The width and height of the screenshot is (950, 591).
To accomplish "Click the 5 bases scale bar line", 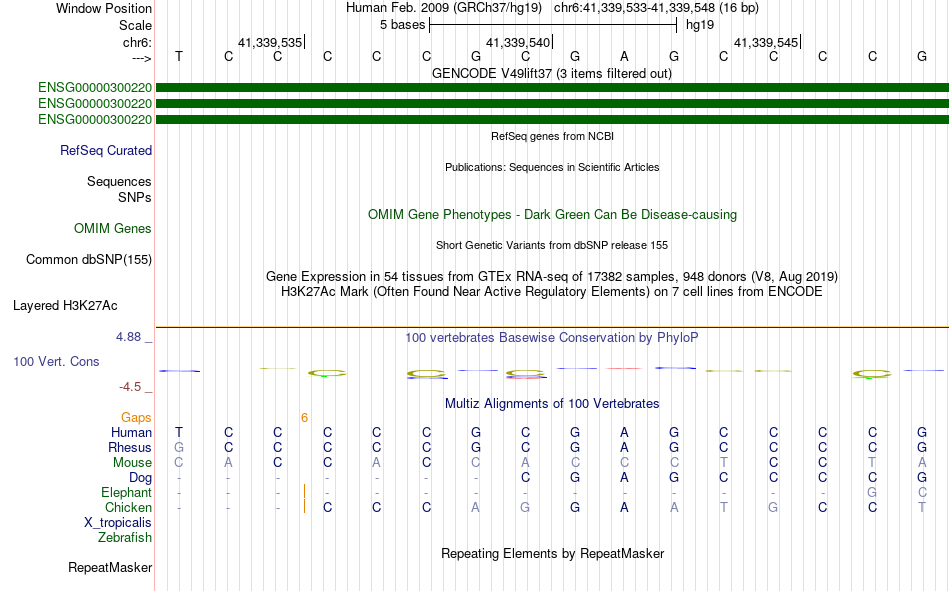I will coord(553,25).
